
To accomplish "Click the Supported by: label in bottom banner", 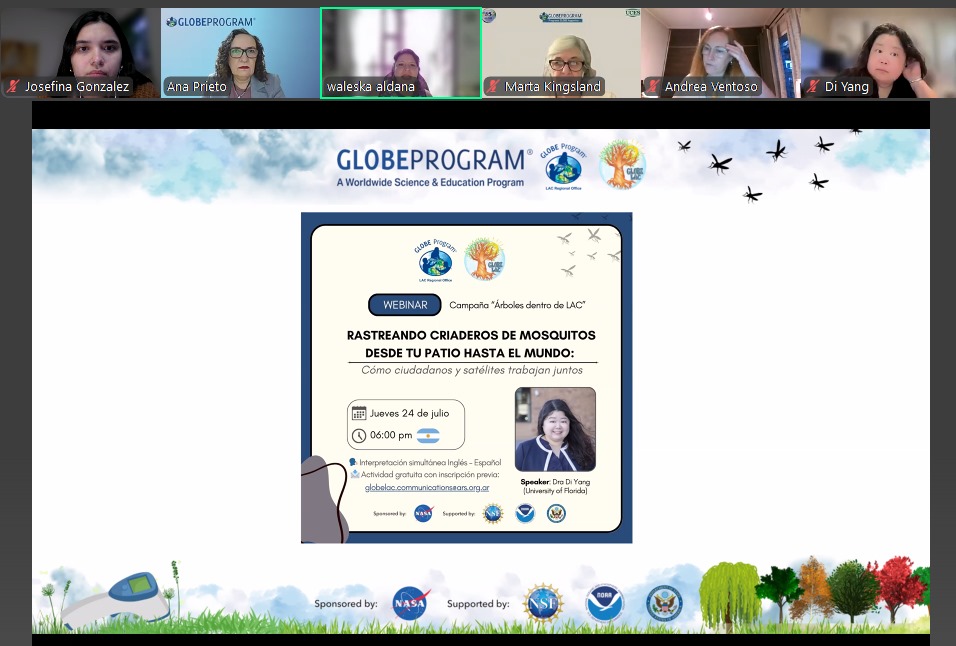I will (x=478, y=603).
